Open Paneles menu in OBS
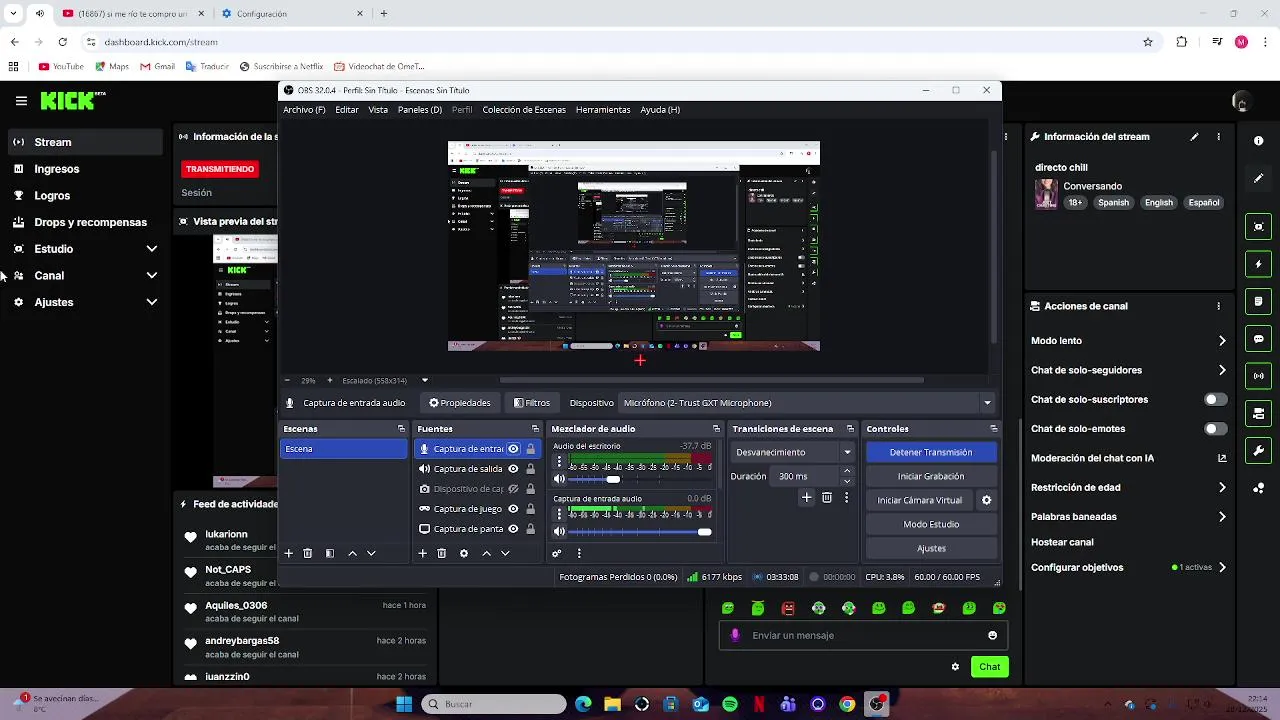 [420, 110]
